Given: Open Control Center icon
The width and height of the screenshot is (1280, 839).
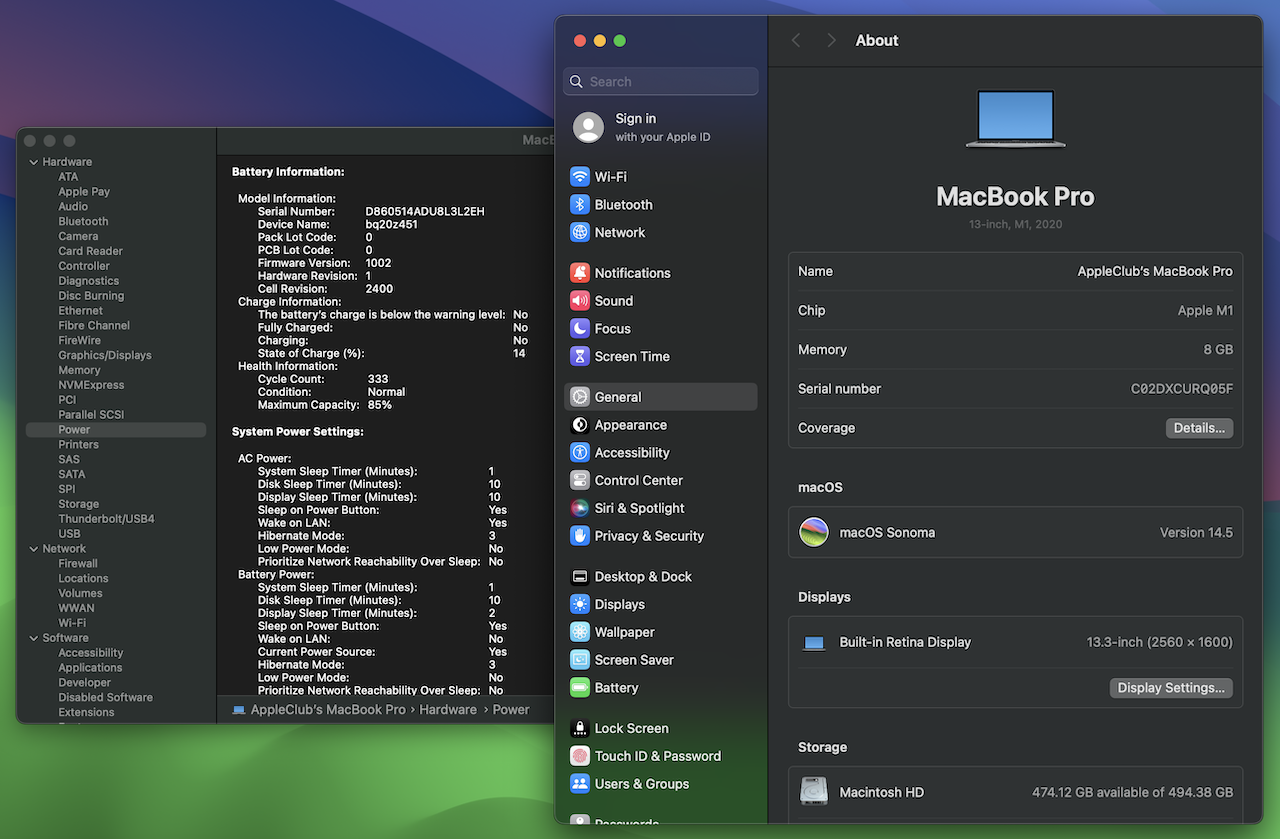Looking at the screenshot, I should (x=580, y=481).
